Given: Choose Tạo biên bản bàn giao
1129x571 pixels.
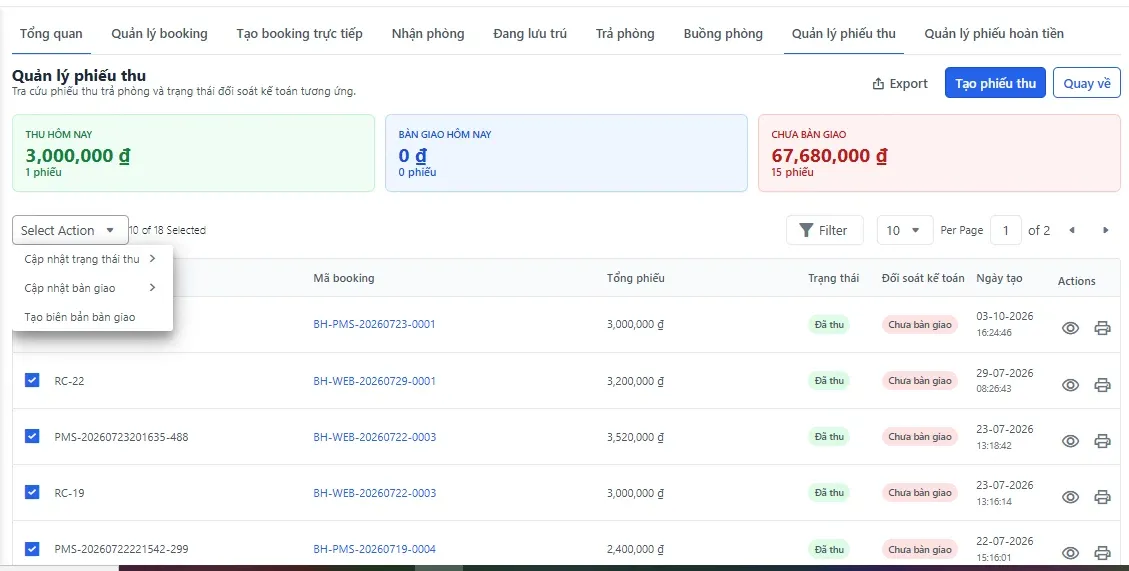Looking at the screenshot, I should click(92, 317).
